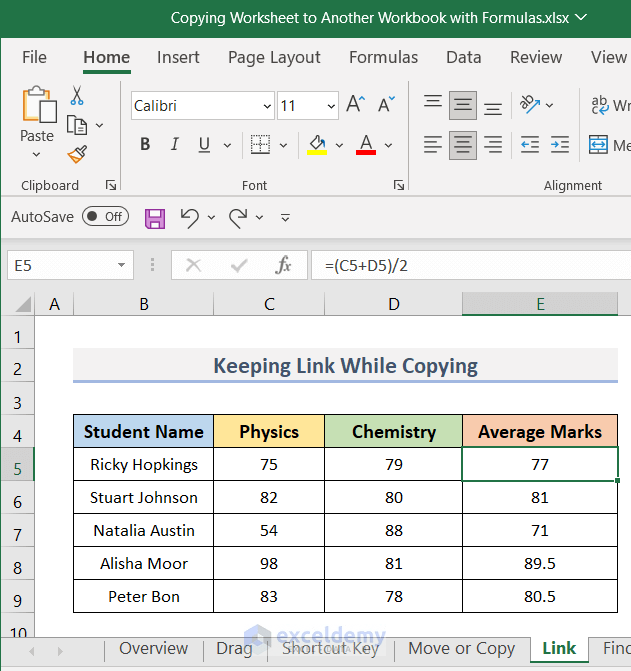Toggle the Center horizontal alignment
631x671 pixels.
tap(463, 145)
